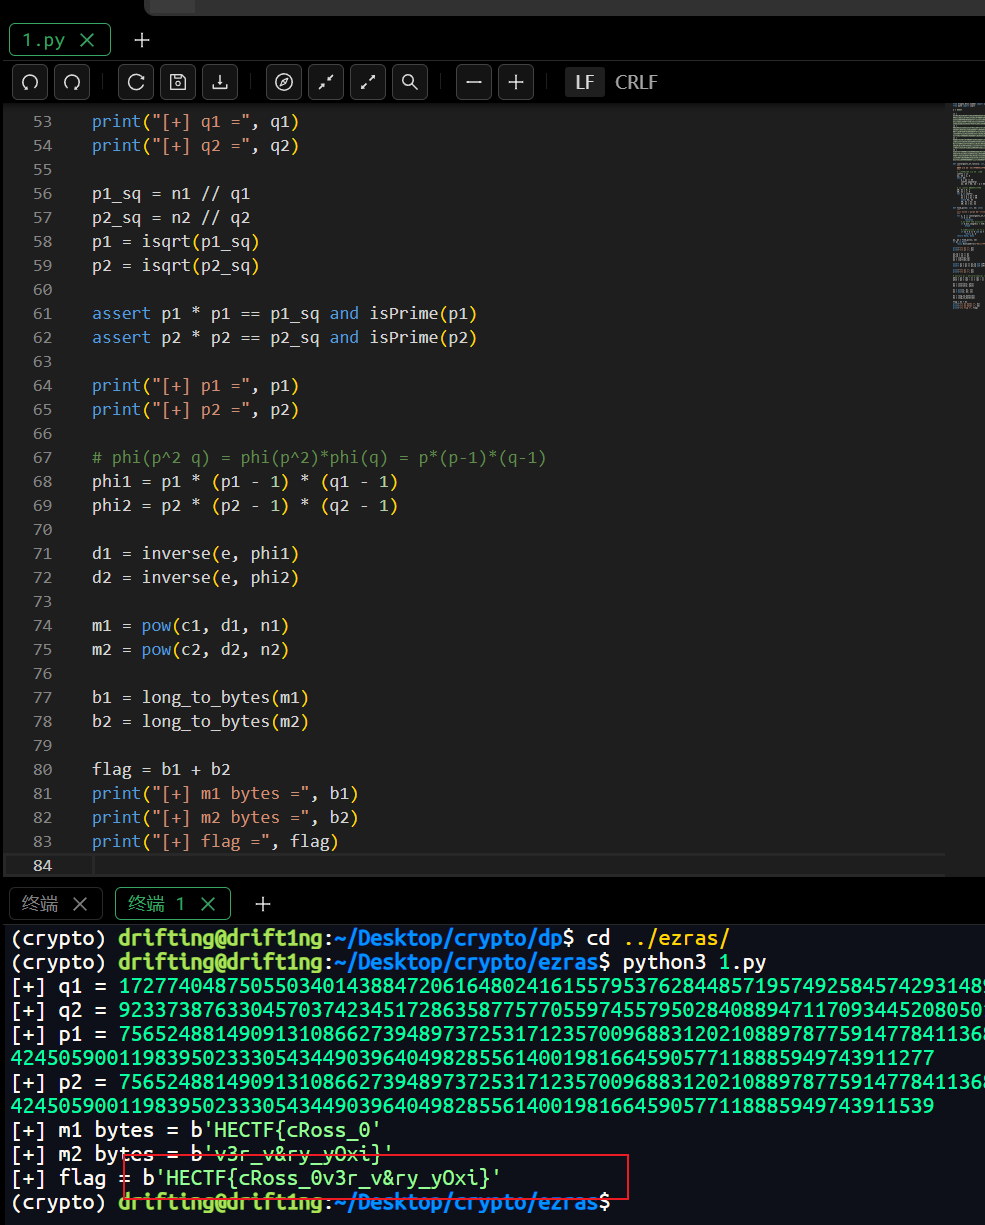Image resolution: width=985 pixels, height=1225 pixels.
Task: Switch line endings to CRLF
Action: click(x=636, y=82)
